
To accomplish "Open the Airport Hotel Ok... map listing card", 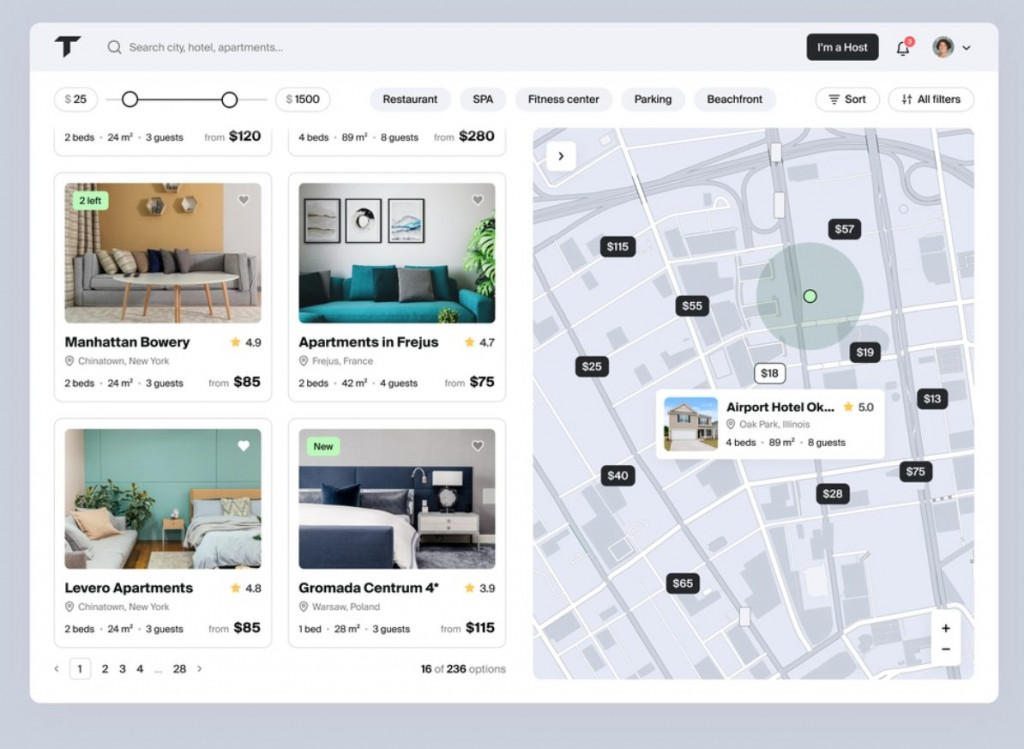I will tap(770, 424).
